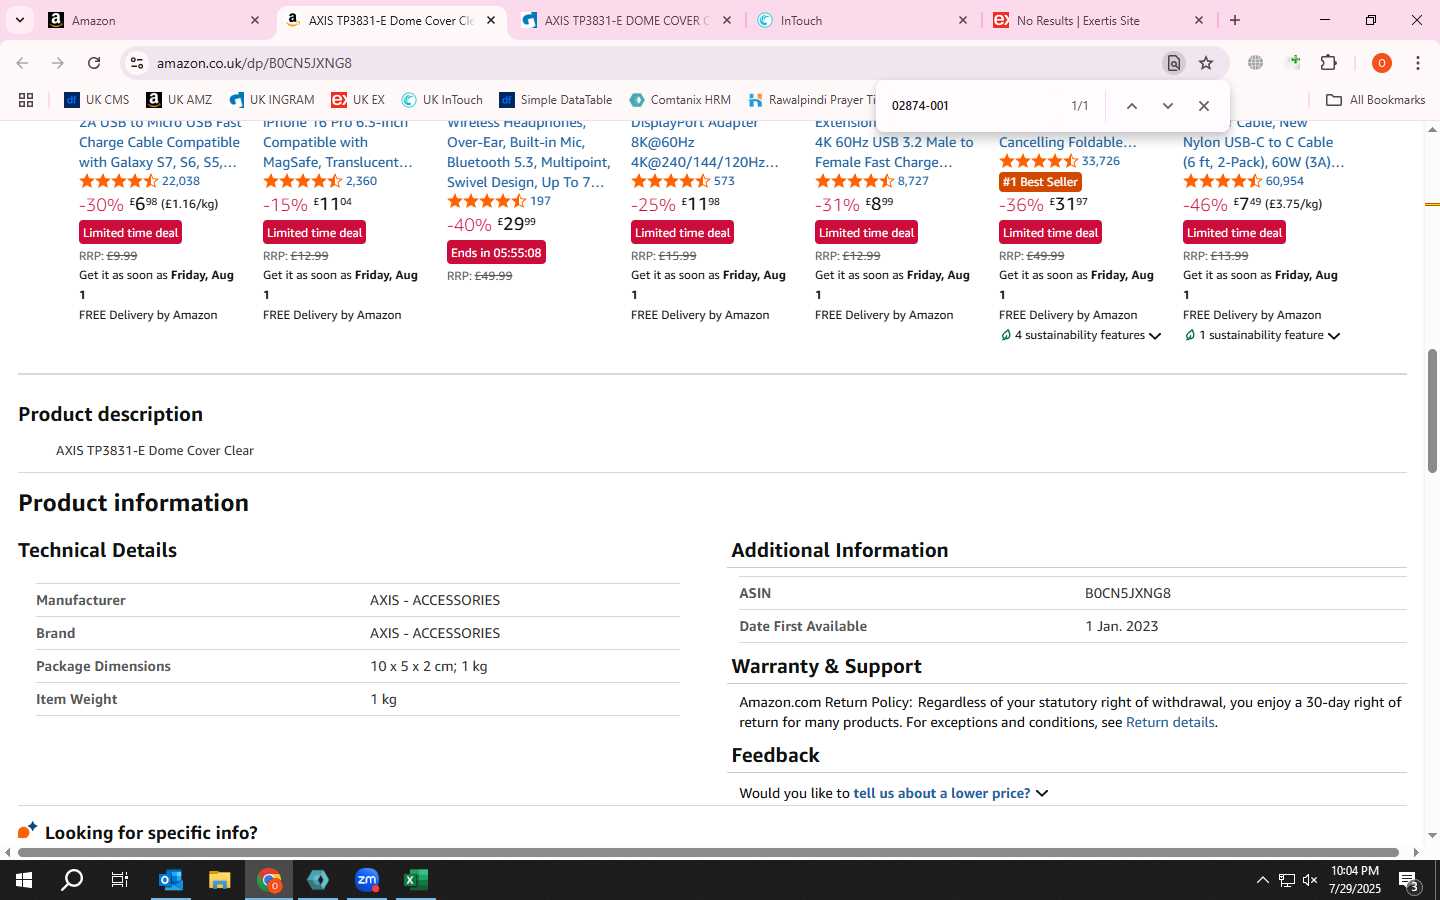Open the 4K 60Hz USB 3.2 extension product title
1440x900 pixels.
coord(894,142)
